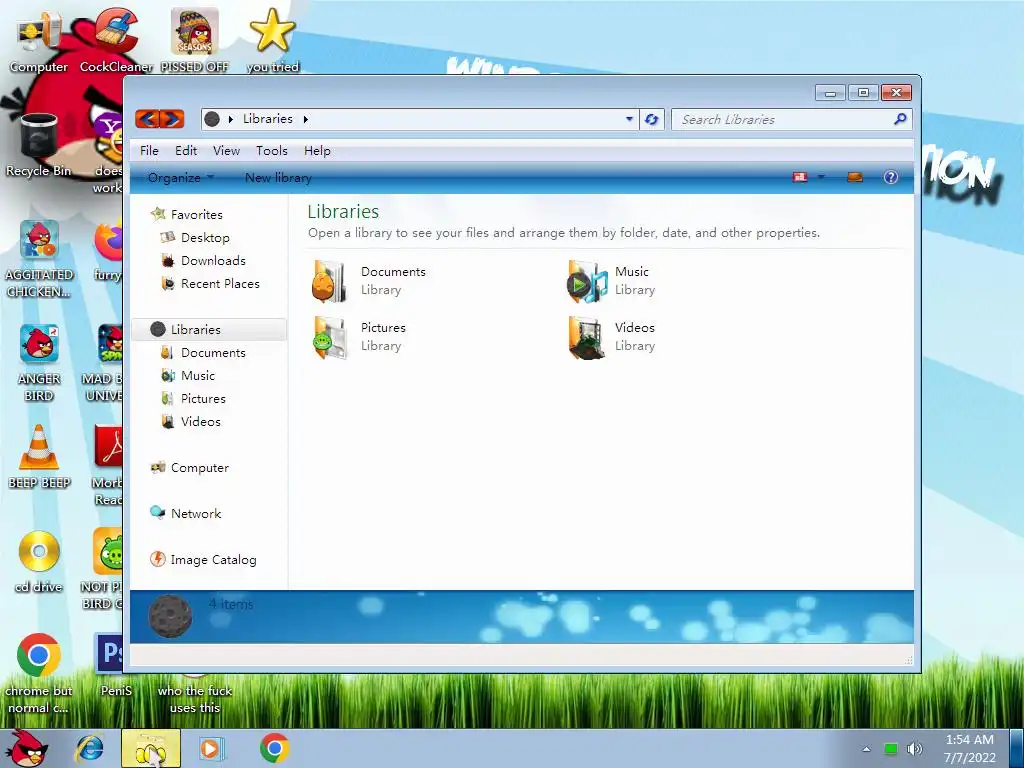Select Recent Places in sidebar

[x=220, y=283]
